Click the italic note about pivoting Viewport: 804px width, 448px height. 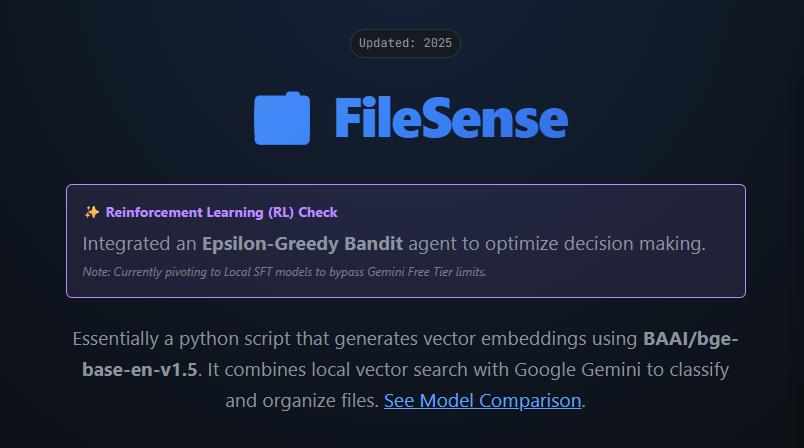(284, 272)
